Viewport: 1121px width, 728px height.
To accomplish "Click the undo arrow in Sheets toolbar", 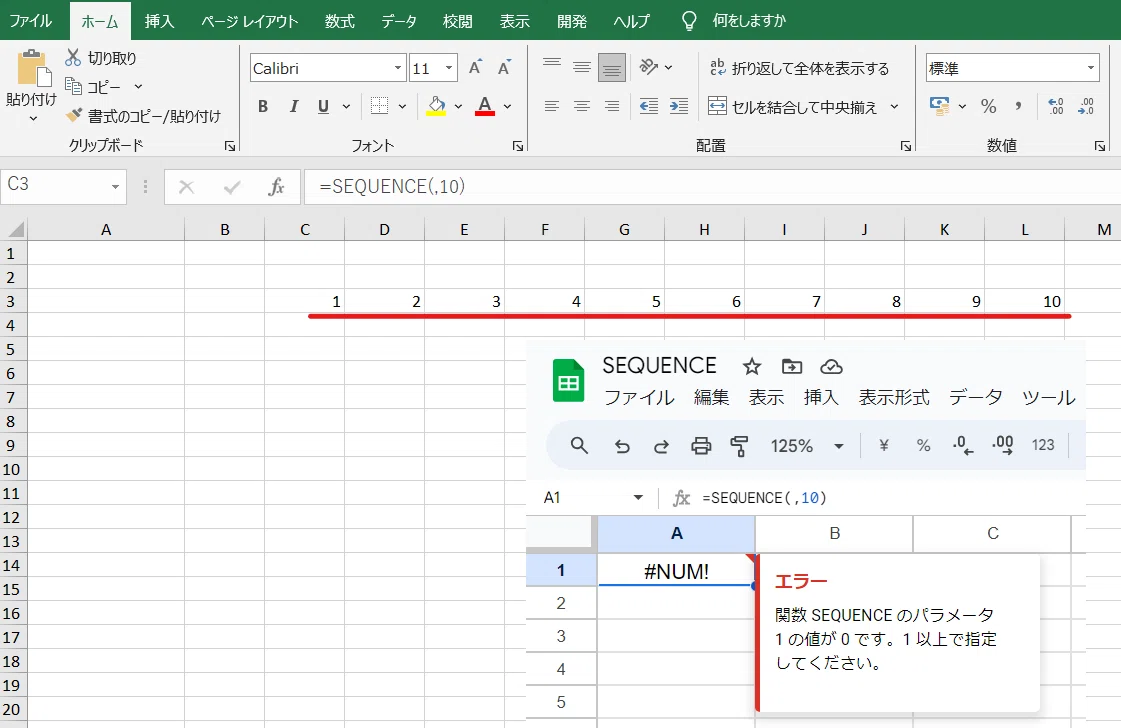I will point(622,446).
